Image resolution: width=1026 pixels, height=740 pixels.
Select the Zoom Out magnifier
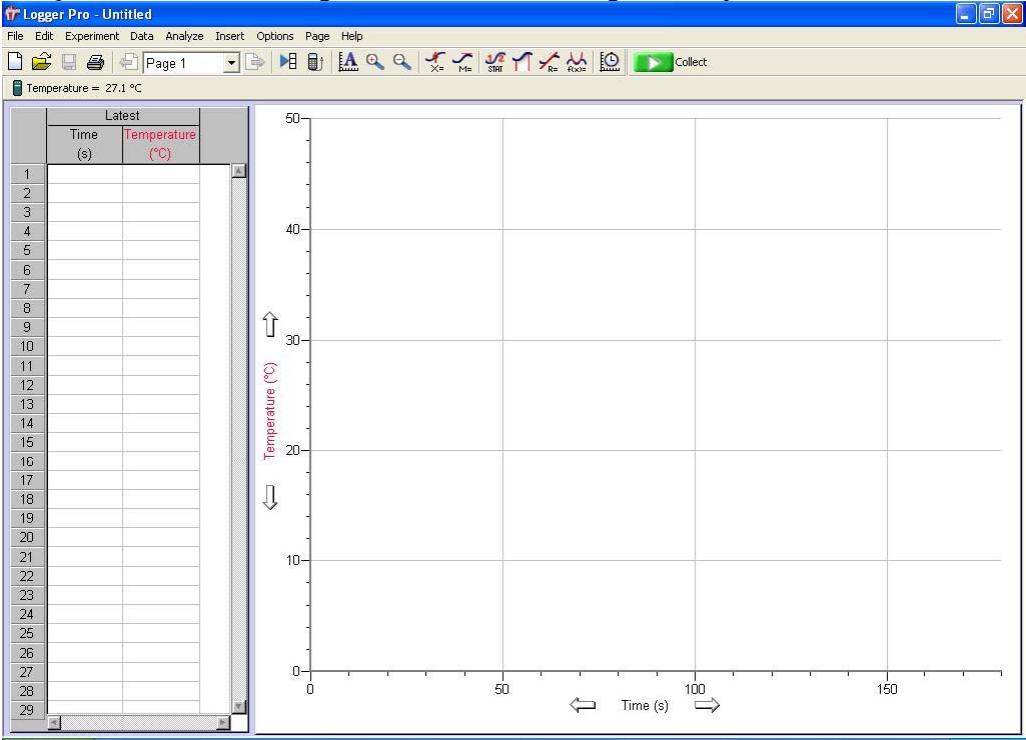coord(402,62)
